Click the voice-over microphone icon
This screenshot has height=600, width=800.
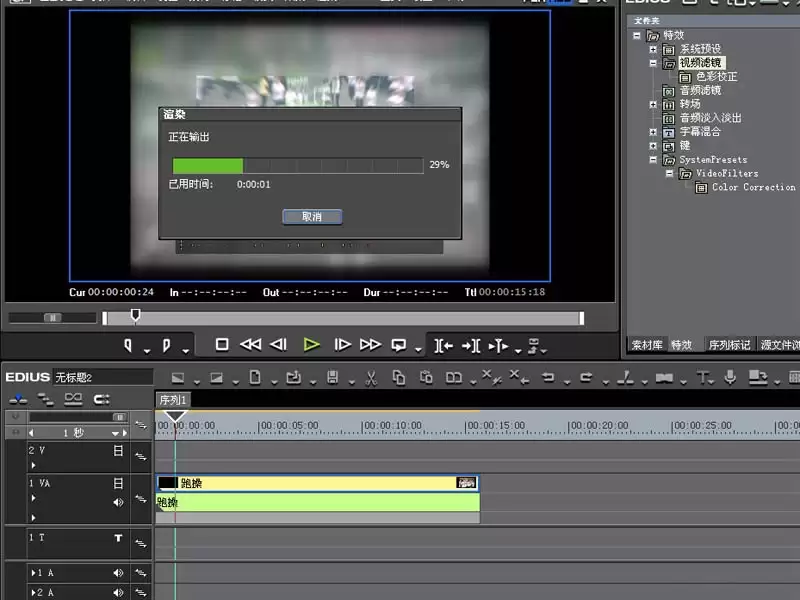point(730,377)
